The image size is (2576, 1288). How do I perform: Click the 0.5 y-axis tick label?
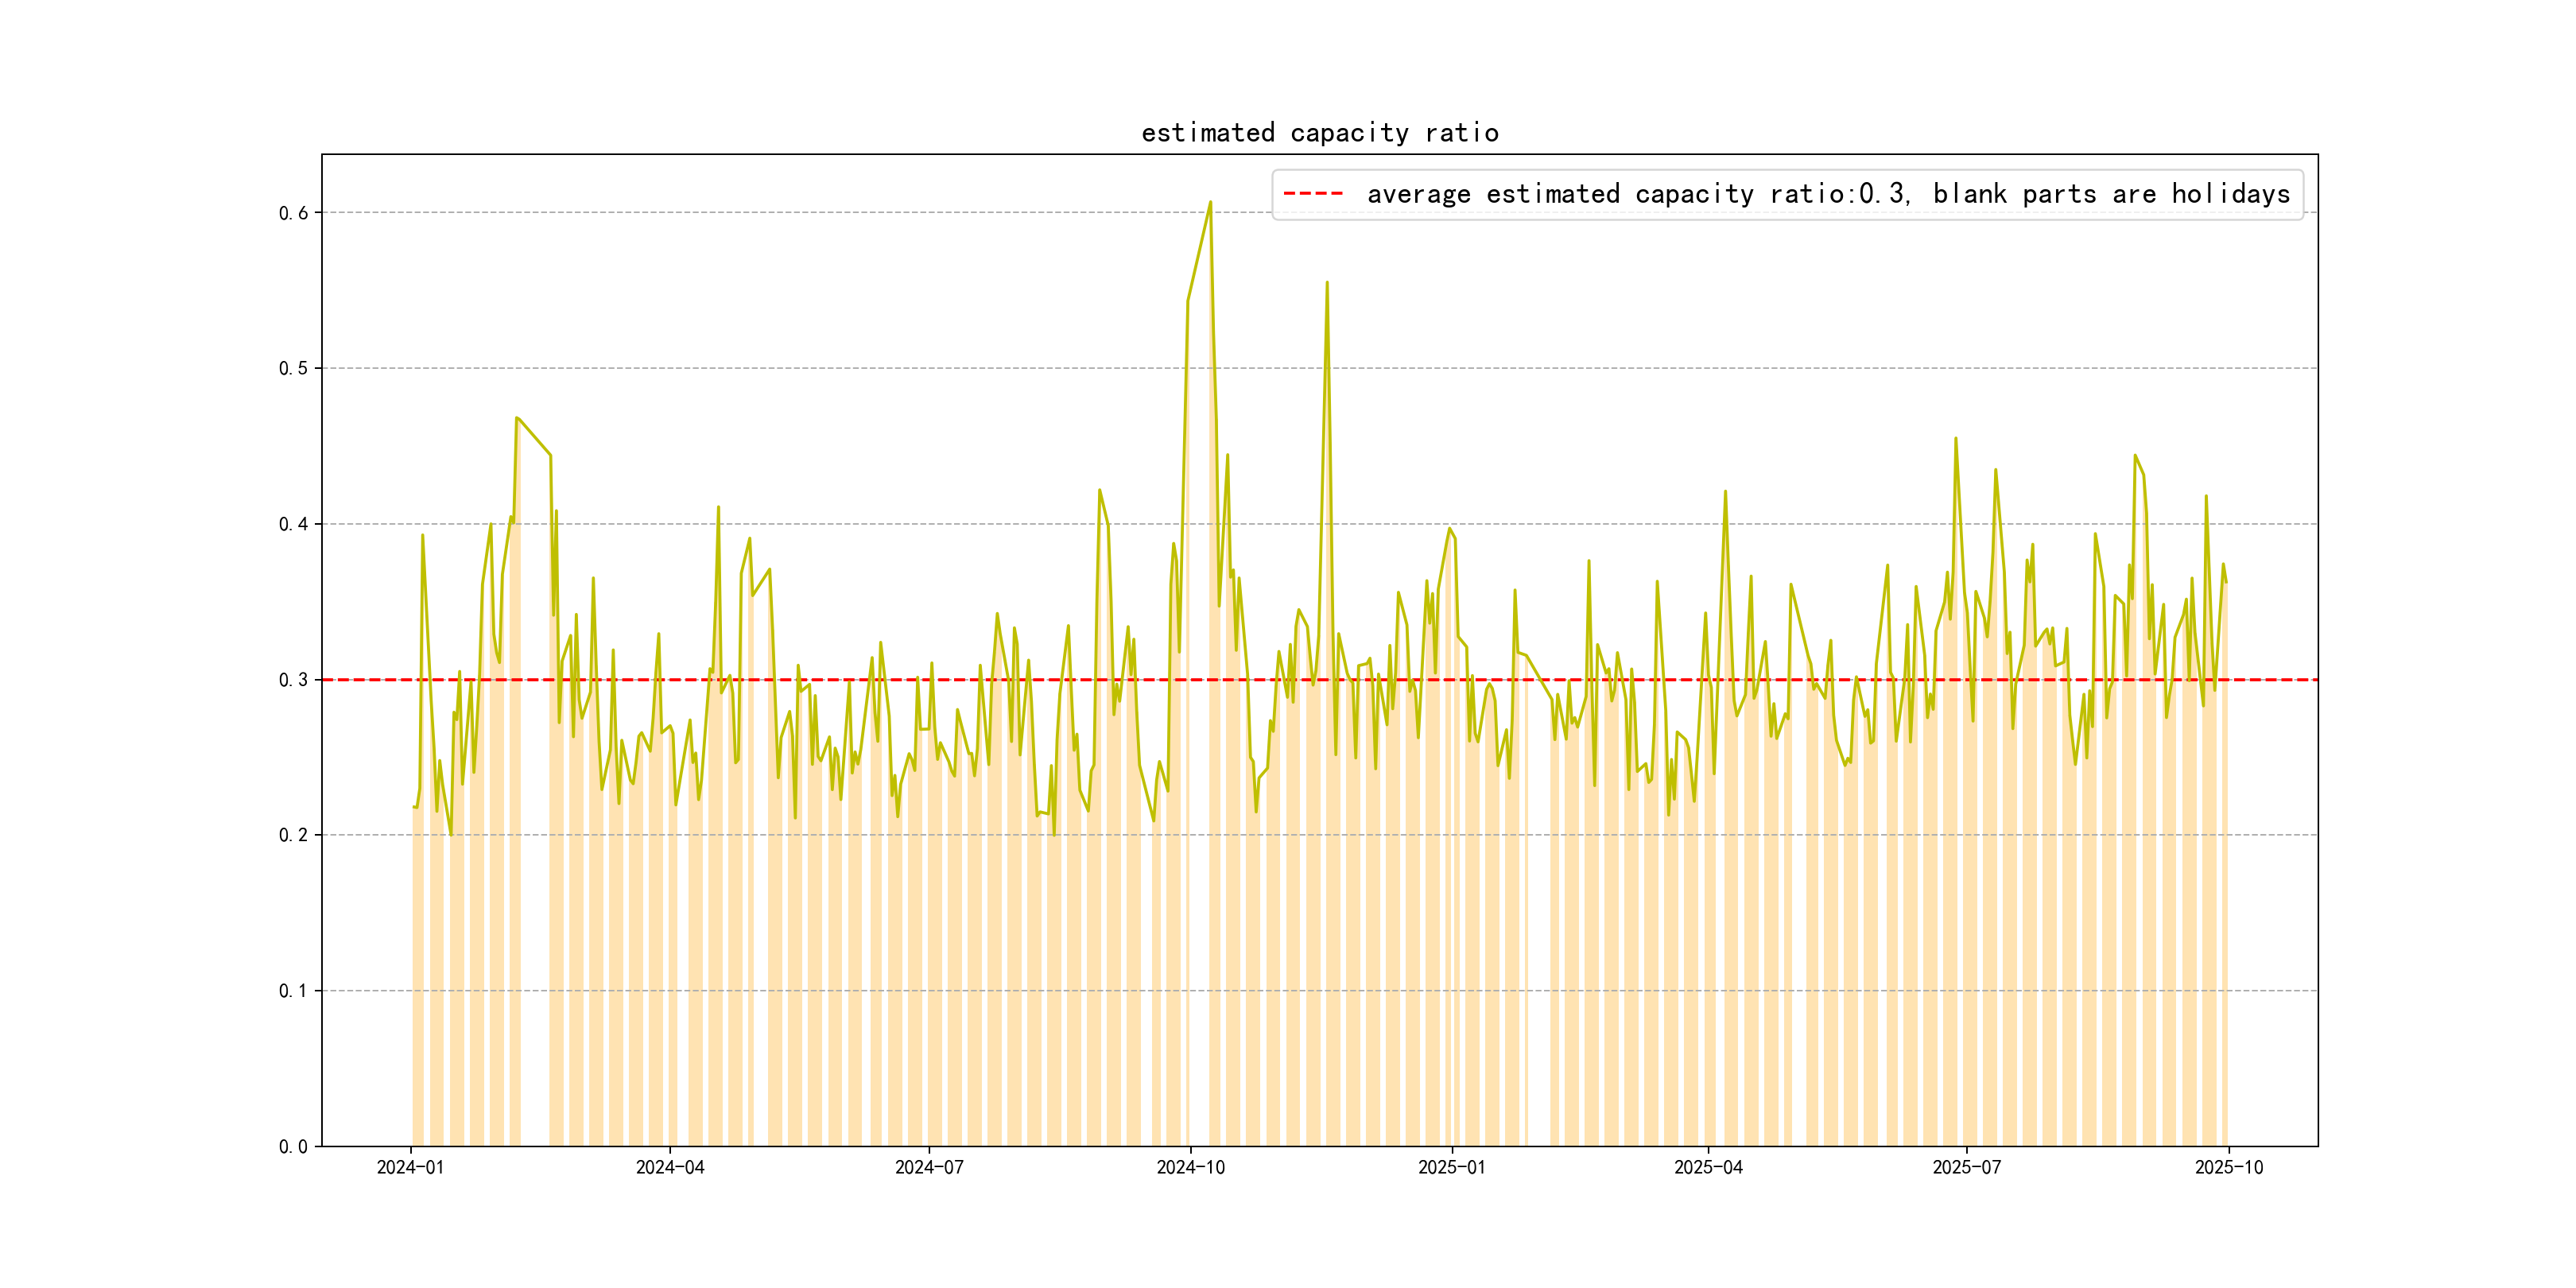pos(293,368)
